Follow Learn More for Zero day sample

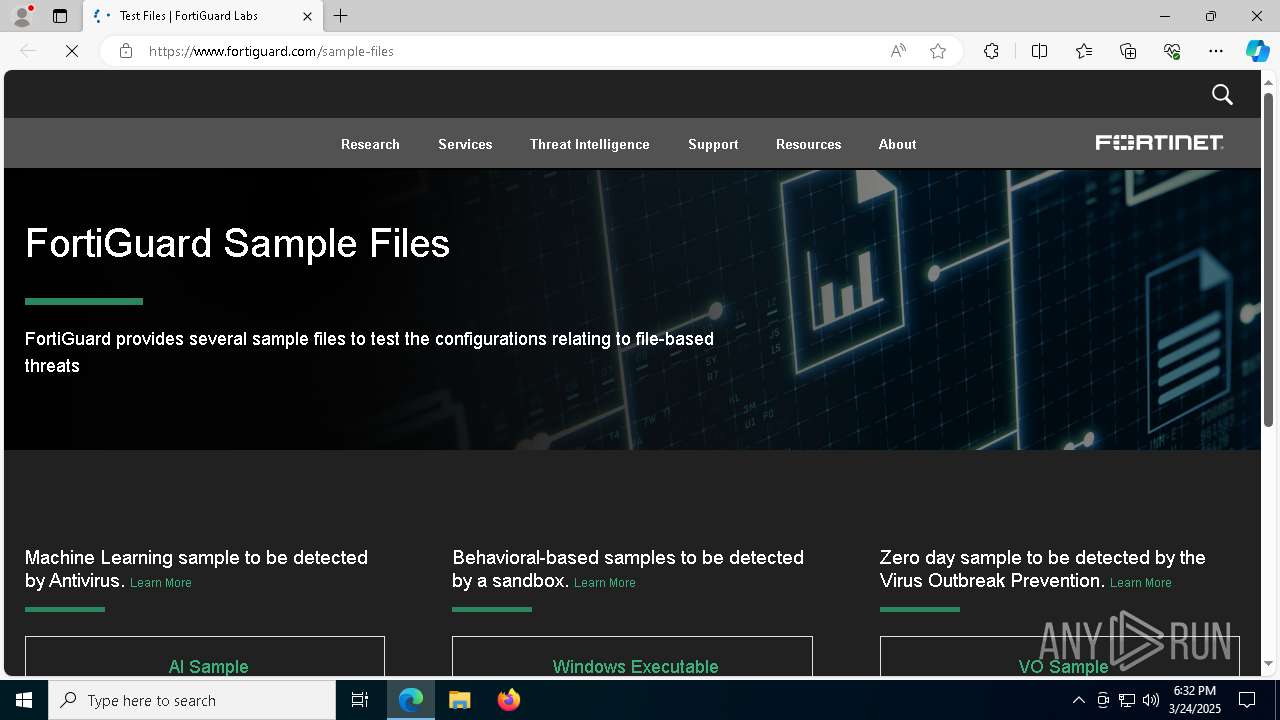(x=1140, y=583)
